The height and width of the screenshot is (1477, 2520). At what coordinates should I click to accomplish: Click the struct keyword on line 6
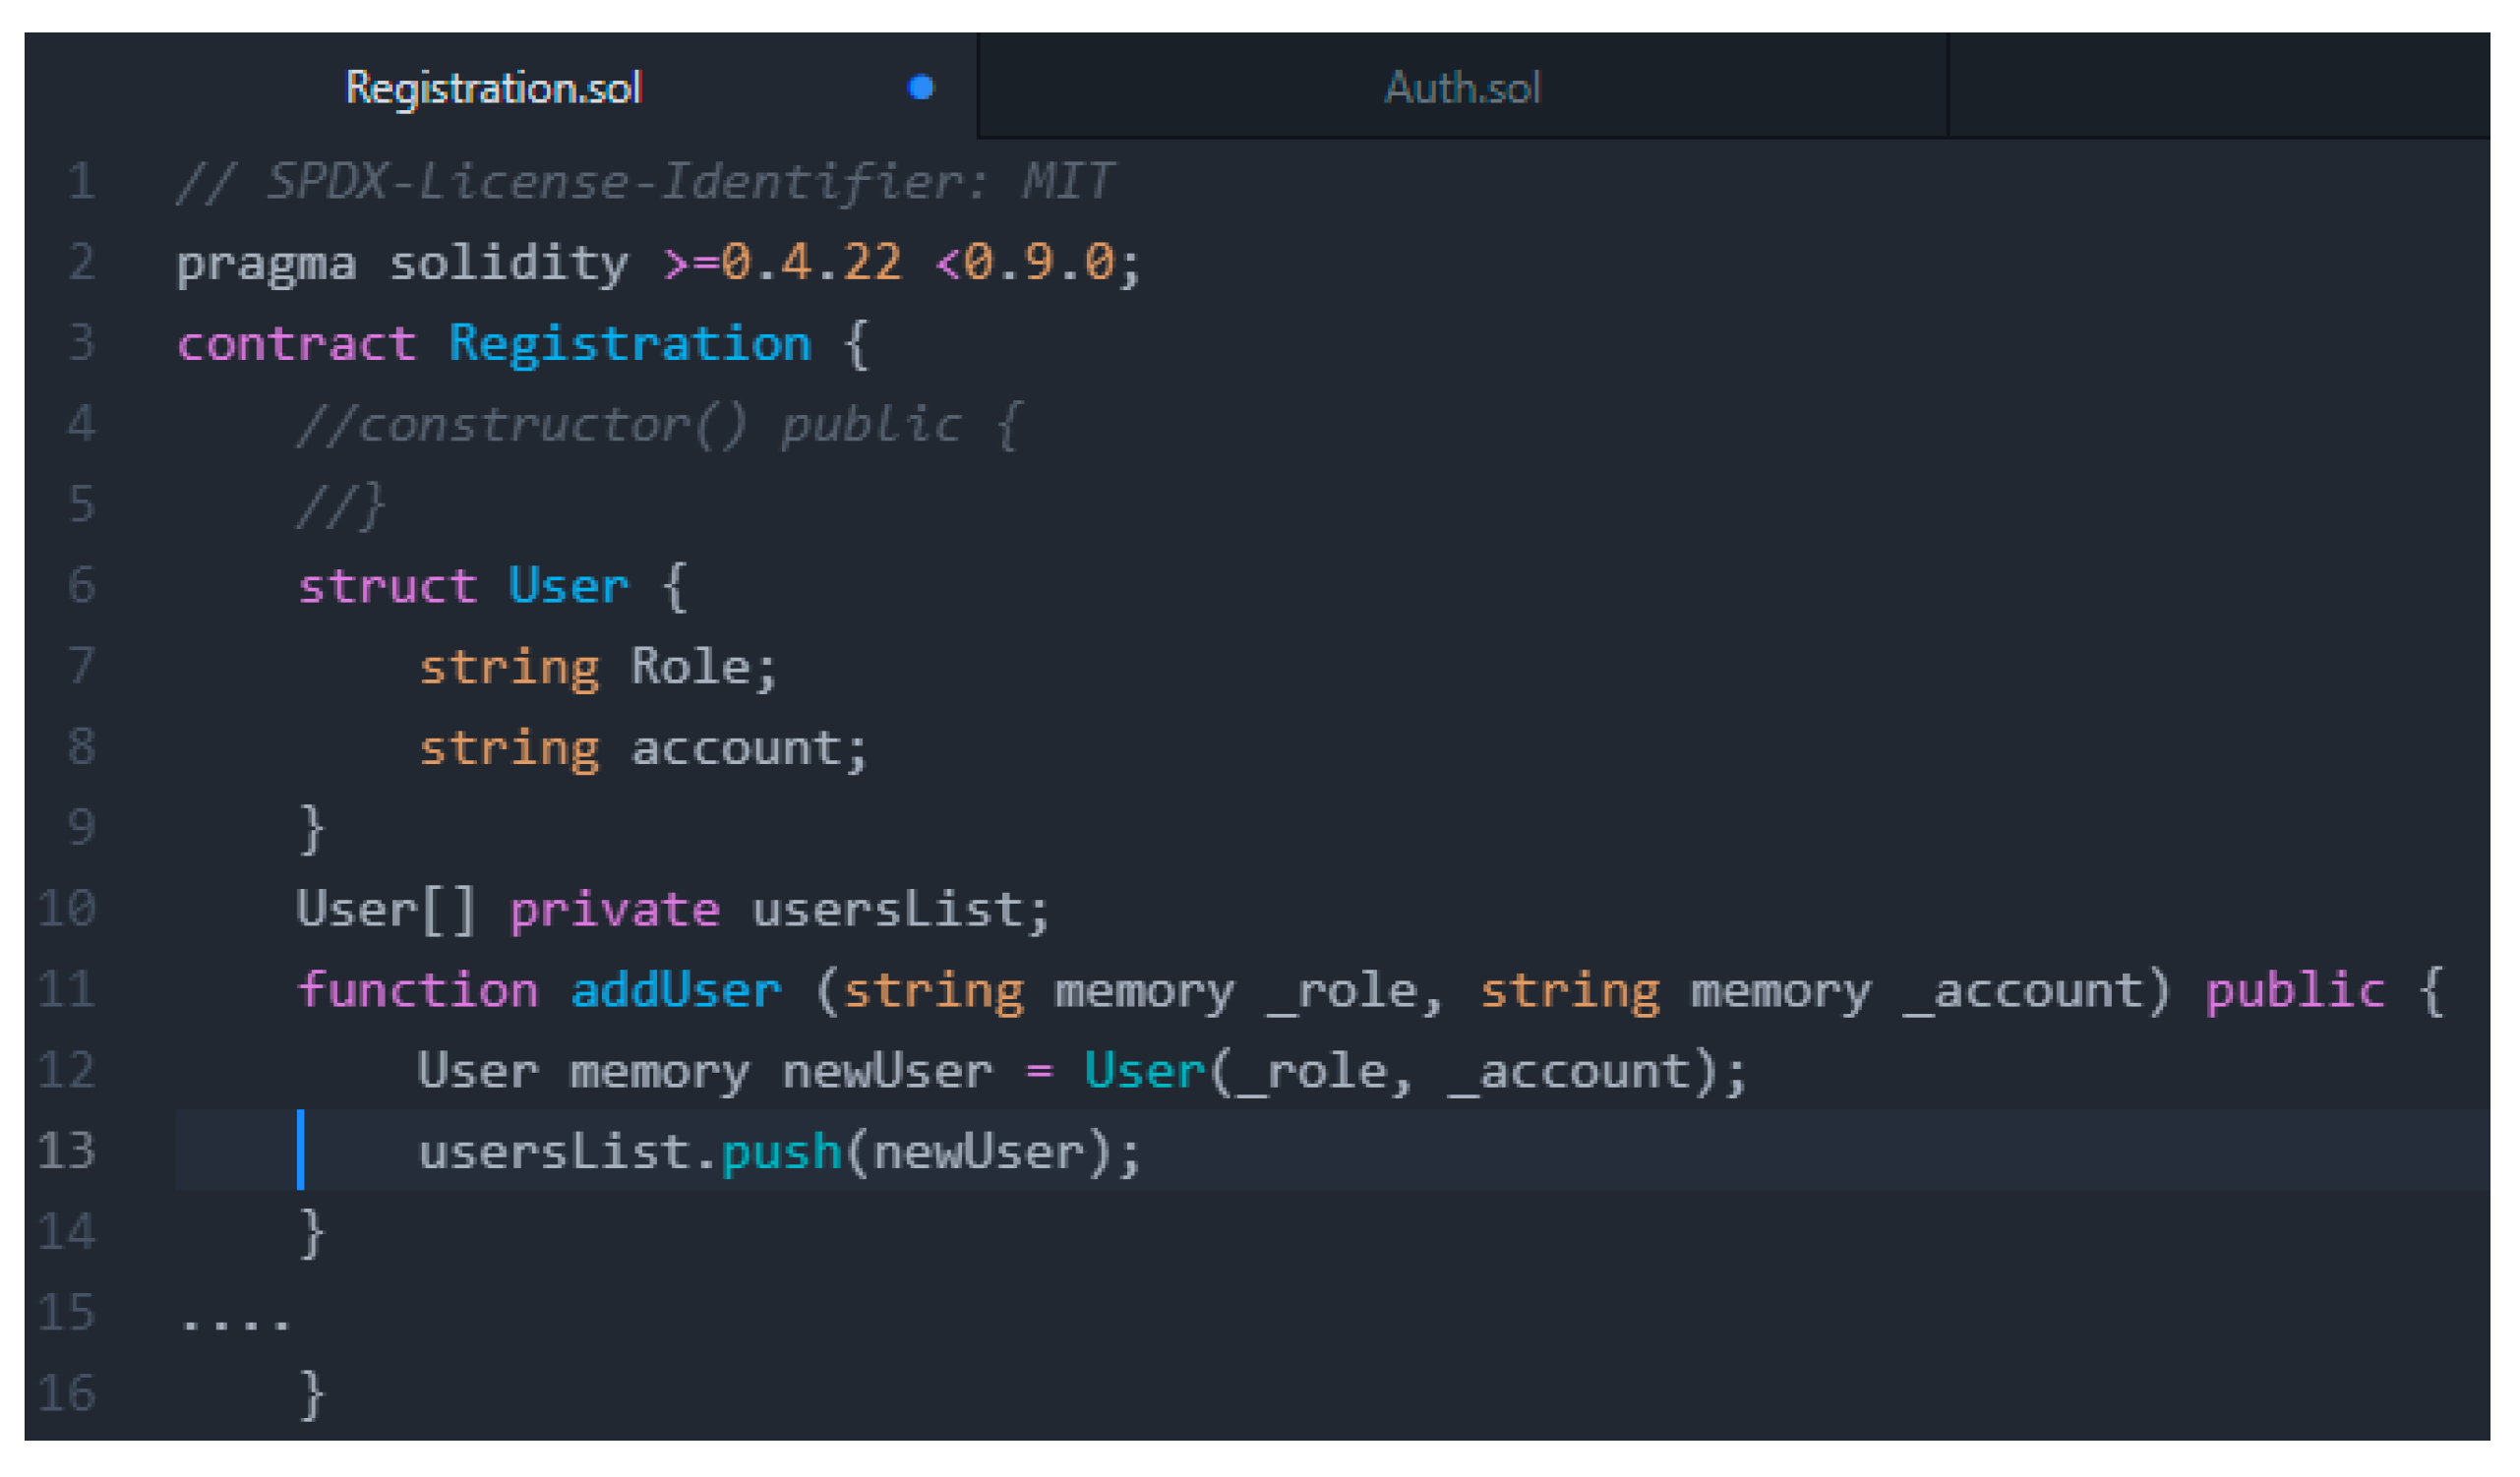tap(387, 586)
